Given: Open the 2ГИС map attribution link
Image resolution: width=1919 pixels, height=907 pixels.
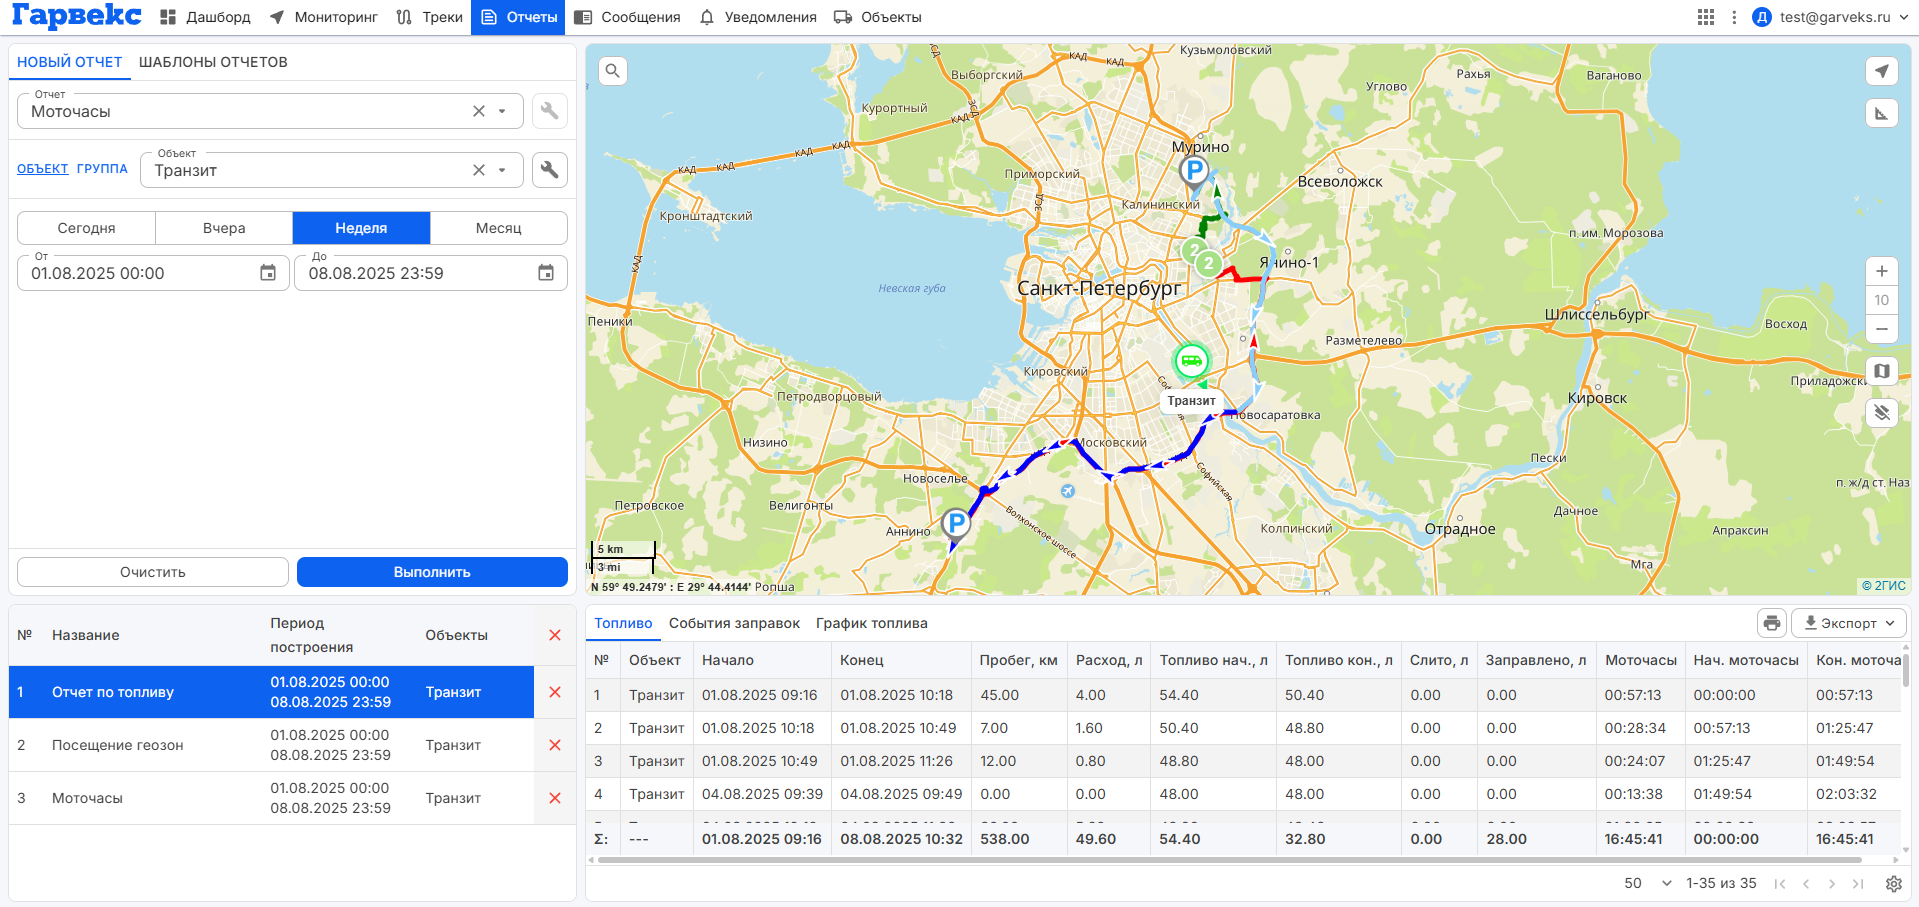Looking at the screenshot, I should coord(1884,586).
